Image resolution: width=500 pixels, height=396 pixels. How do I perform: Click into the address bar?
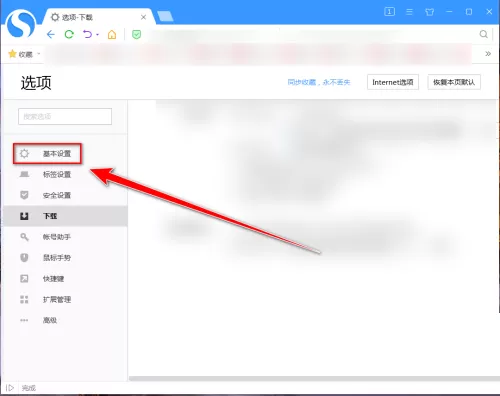tap(310, 34)
